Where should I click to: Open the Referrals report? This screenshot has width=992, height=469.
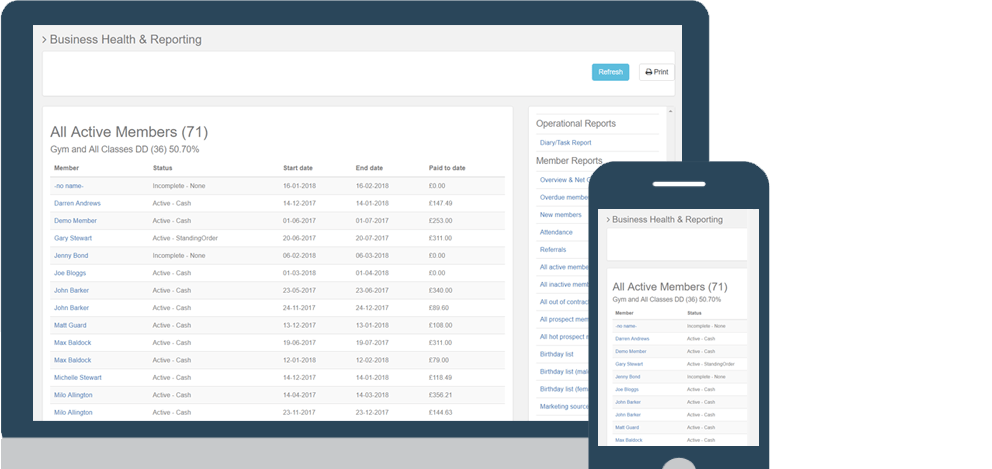553,250
